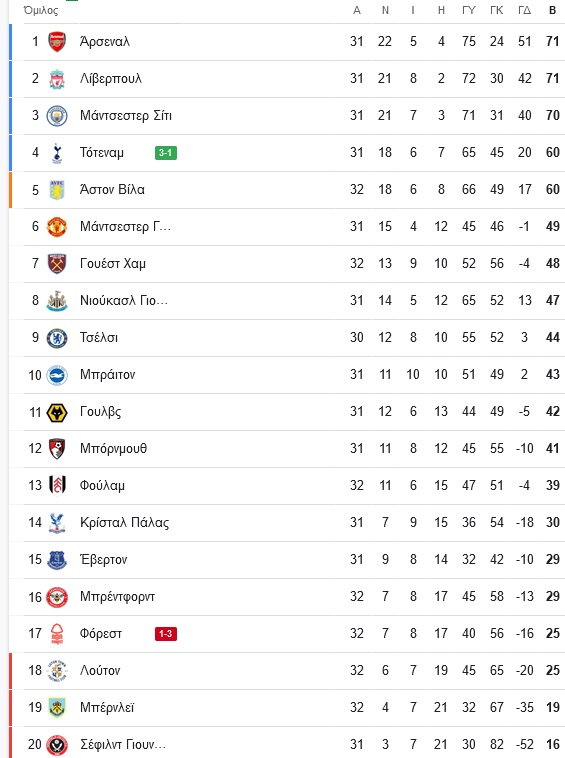565x758 pixels.
Task: Click the bold Β points column header
Action: pyautogui.click(x=552, y=10)
